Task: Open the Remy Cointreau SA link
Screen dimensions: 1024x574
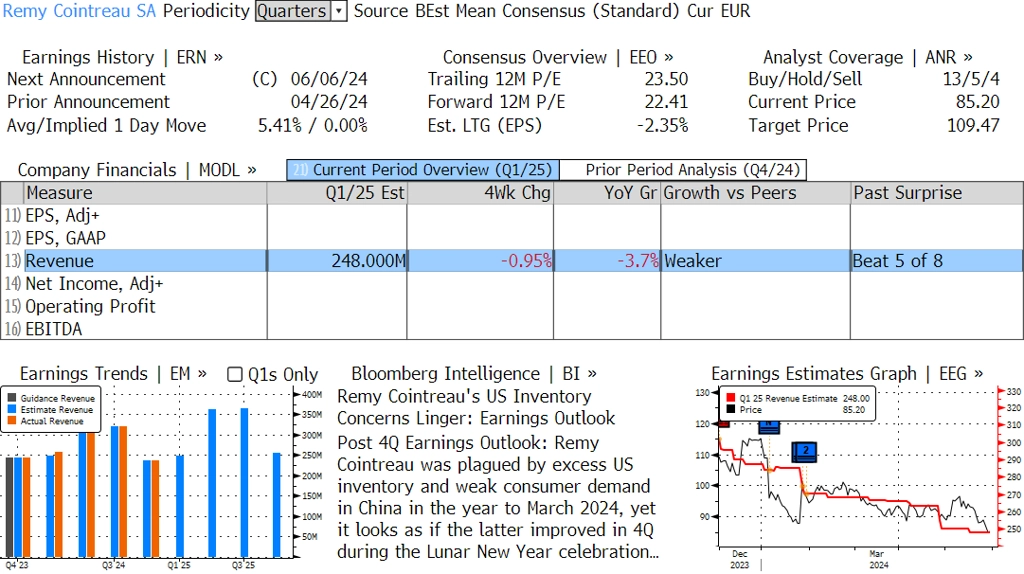Action: point(80,11)
